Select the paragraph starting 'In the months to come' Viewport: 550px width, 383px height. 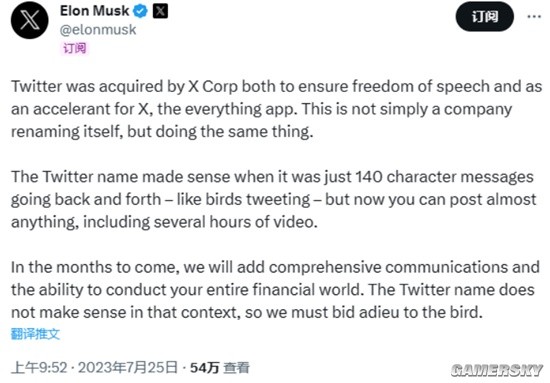click(x=275, y=289)
